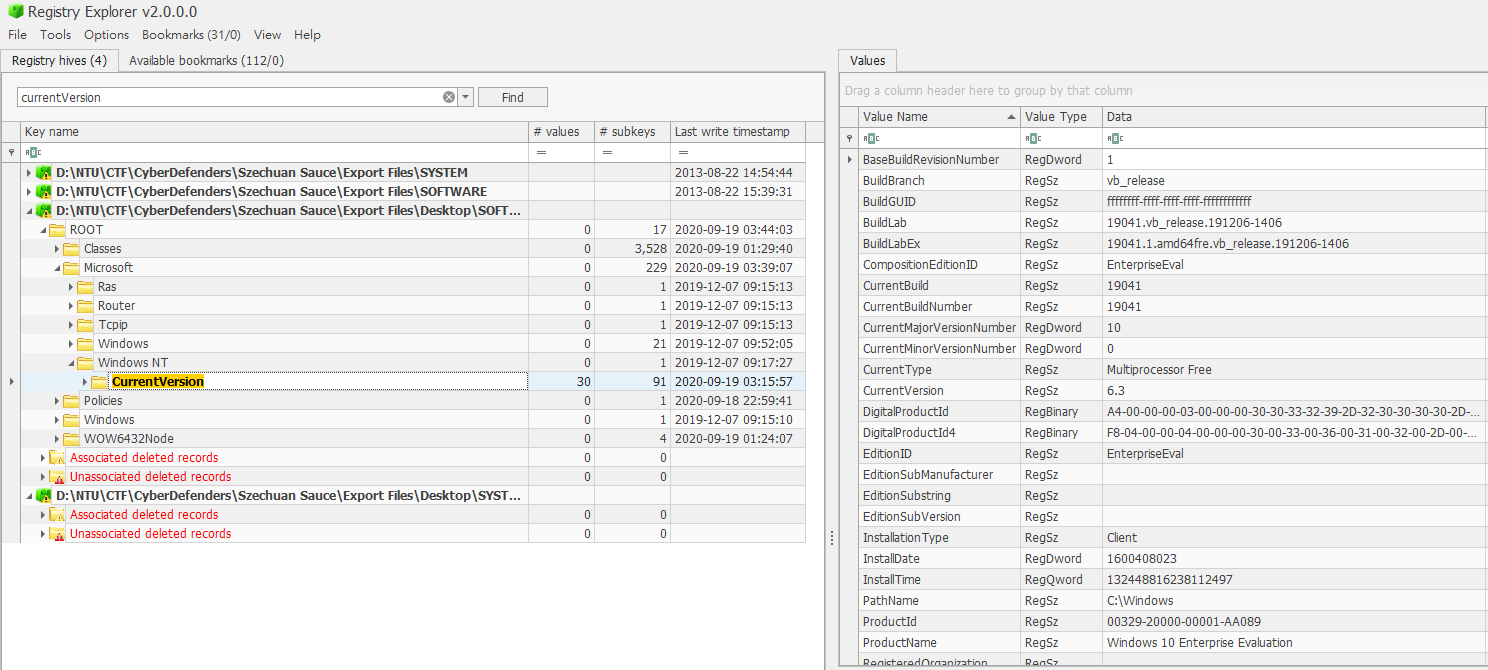
Task: Open the Bookmarks (31/0) menu
Action: pyautogui.click(x=191, y=35)
